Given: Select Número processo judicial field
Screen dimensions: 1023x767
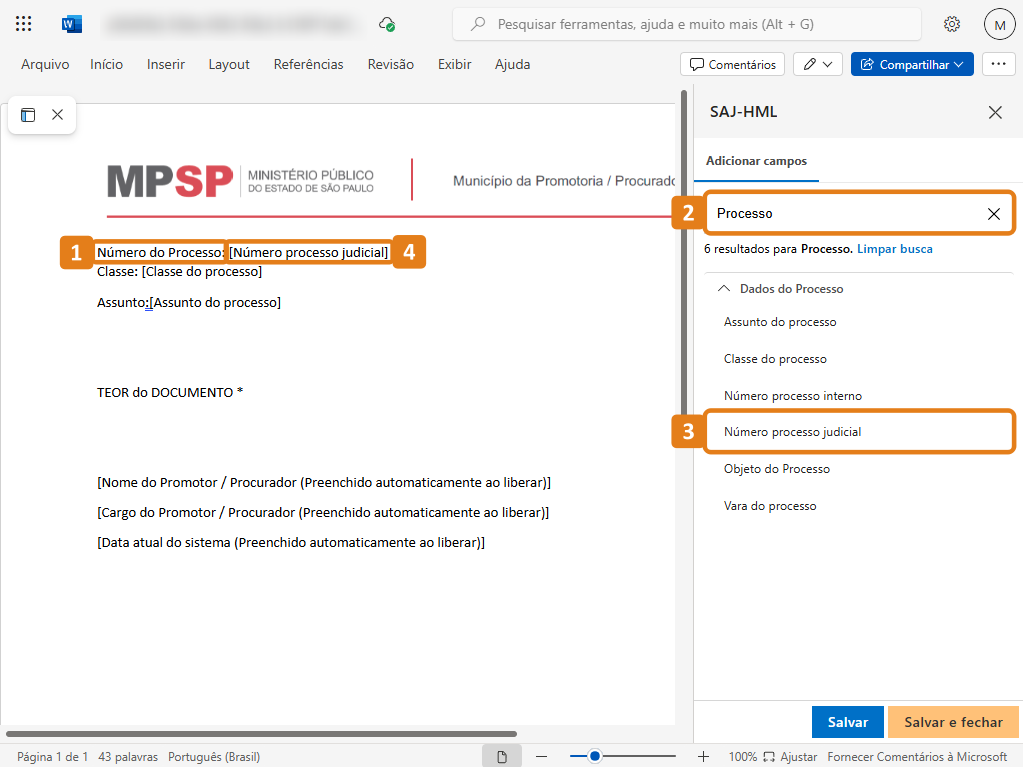Looking at the screenshot, I should [792, 432].
